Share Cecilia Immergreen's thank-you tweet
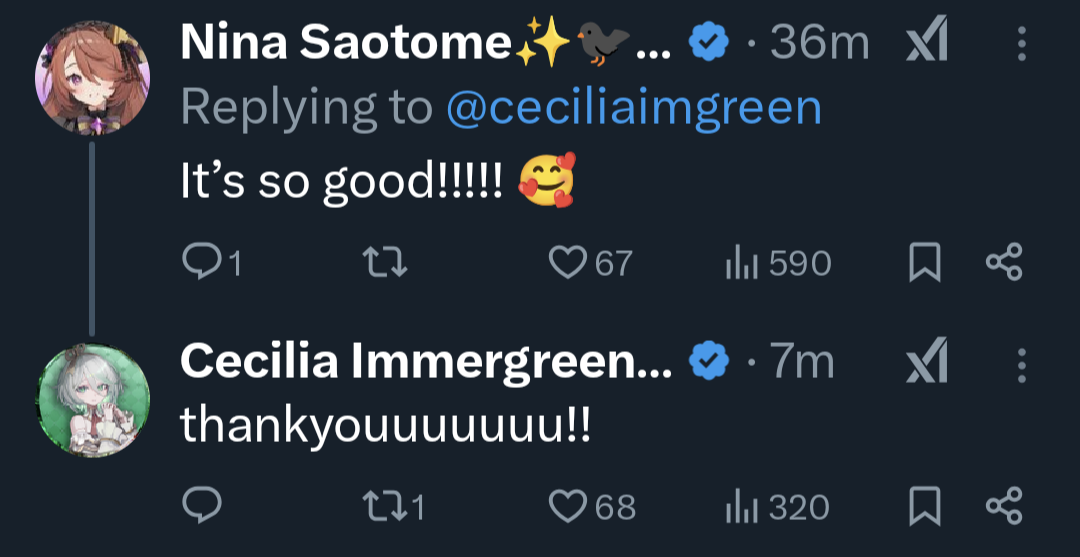 [1004, 506]
